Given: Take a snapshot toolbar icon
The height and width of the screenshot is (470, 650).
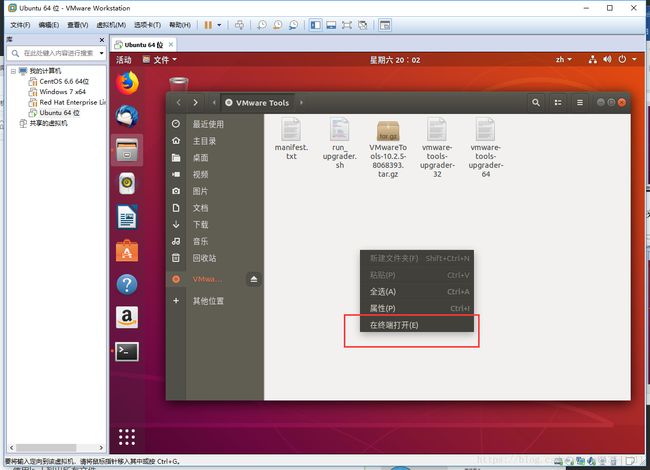Looking at the screenshot, I should coord(262,25).
